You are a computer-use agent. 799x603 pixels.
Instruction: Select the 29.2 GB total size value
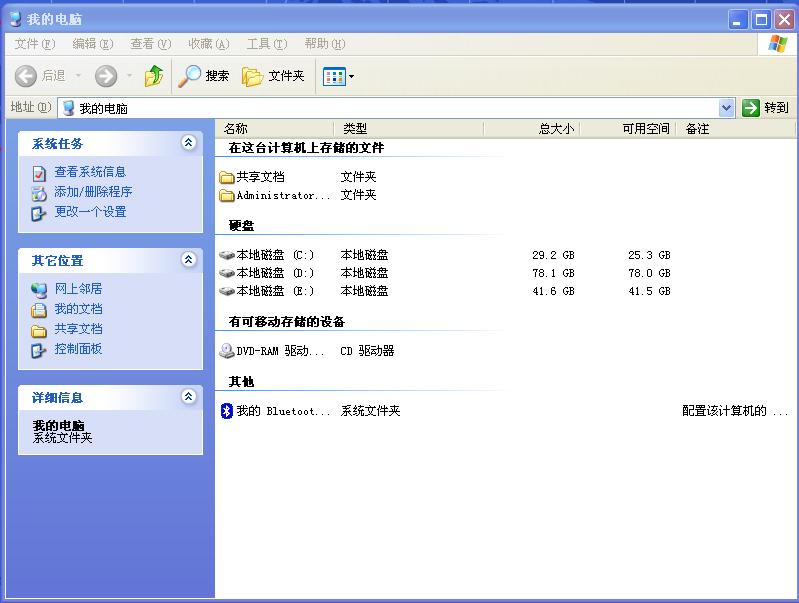click(553, 255)
